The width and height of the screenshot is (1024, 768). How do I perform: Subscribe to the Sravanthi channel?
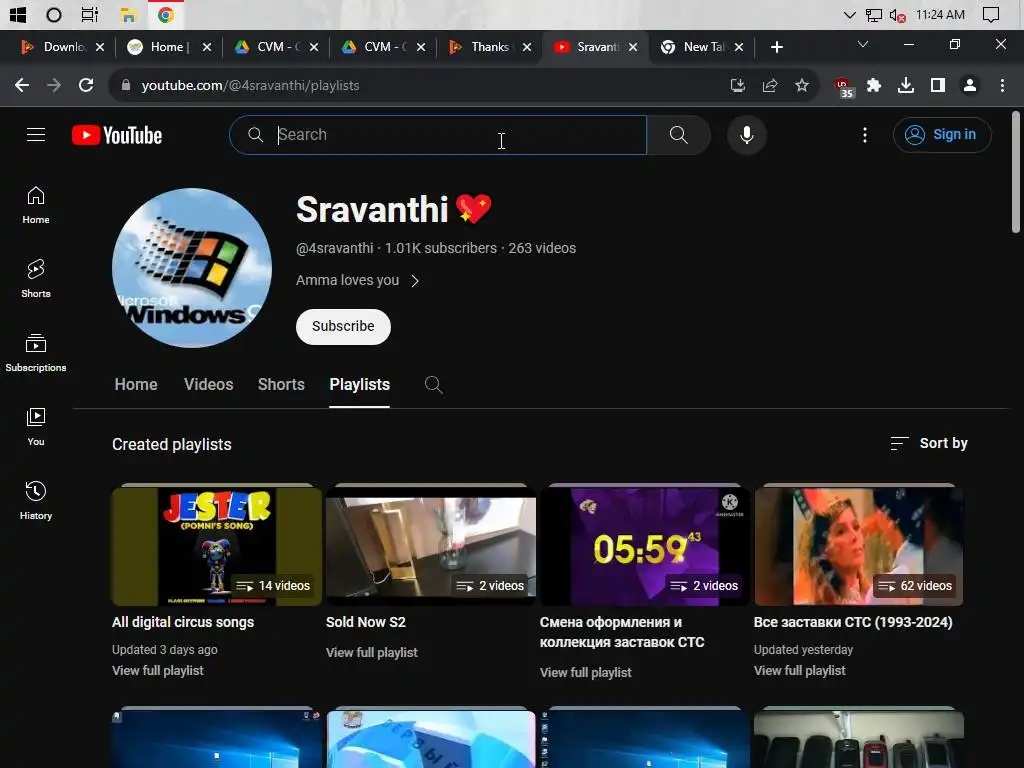(343, 327)
